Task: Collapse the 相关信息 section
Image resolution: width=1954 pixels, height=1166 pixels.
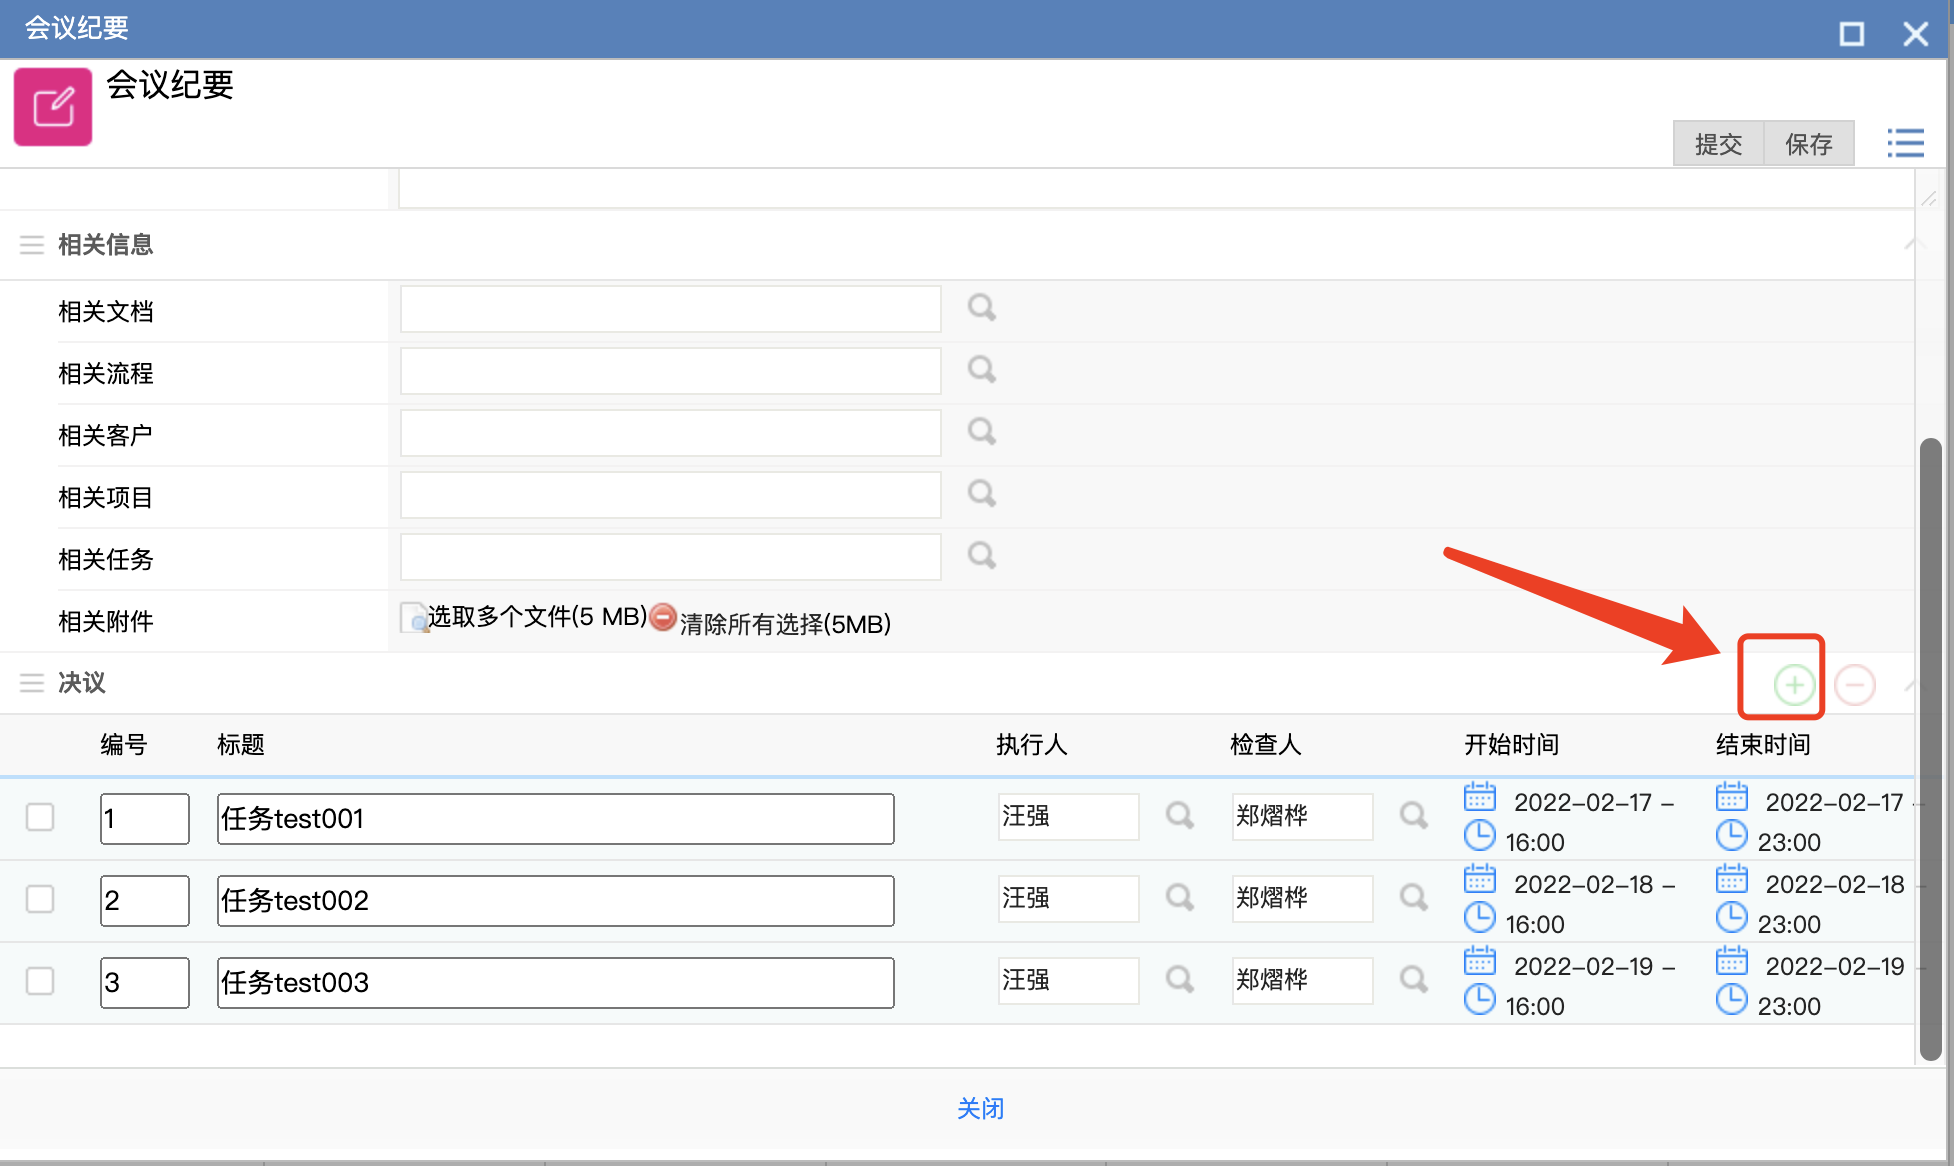Action: tap(1913, 244)
